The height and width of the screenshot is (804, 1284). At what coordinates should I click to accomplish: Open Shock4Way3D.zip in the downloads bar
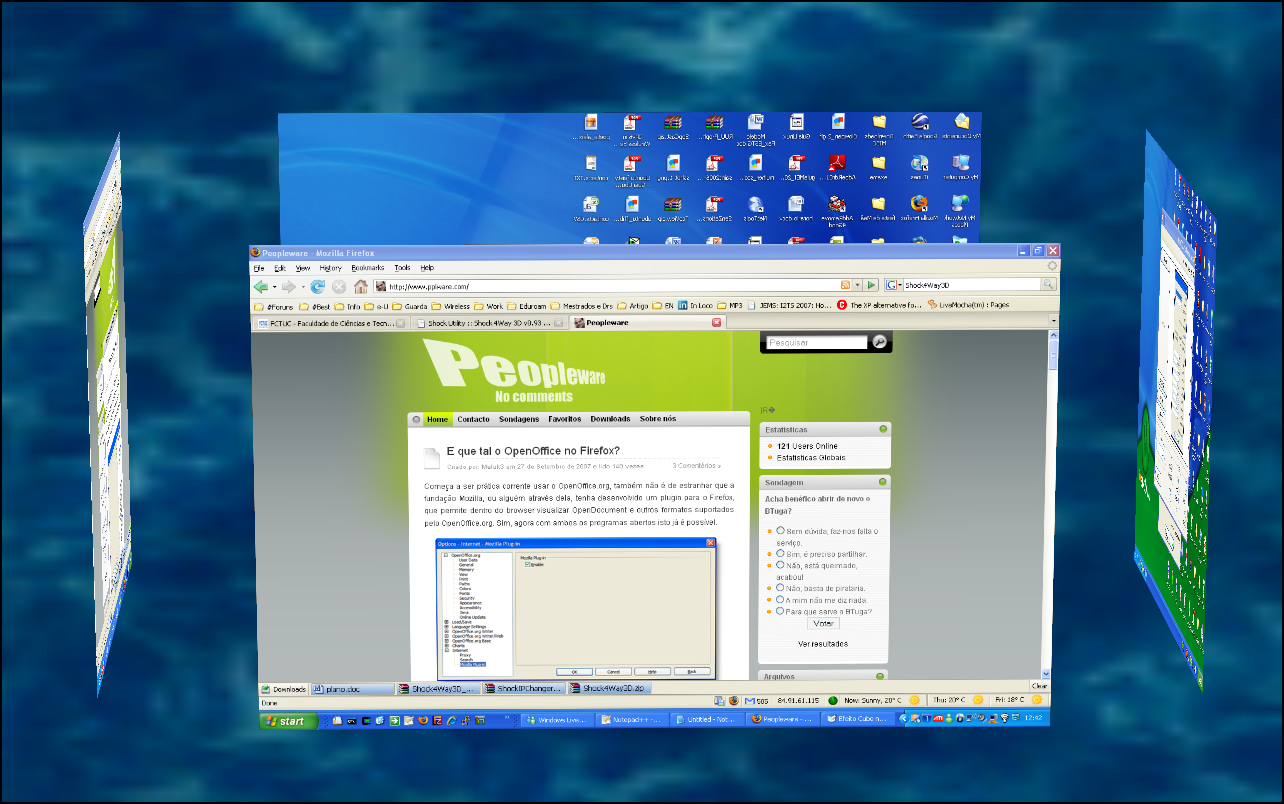(x=610, y=688)
